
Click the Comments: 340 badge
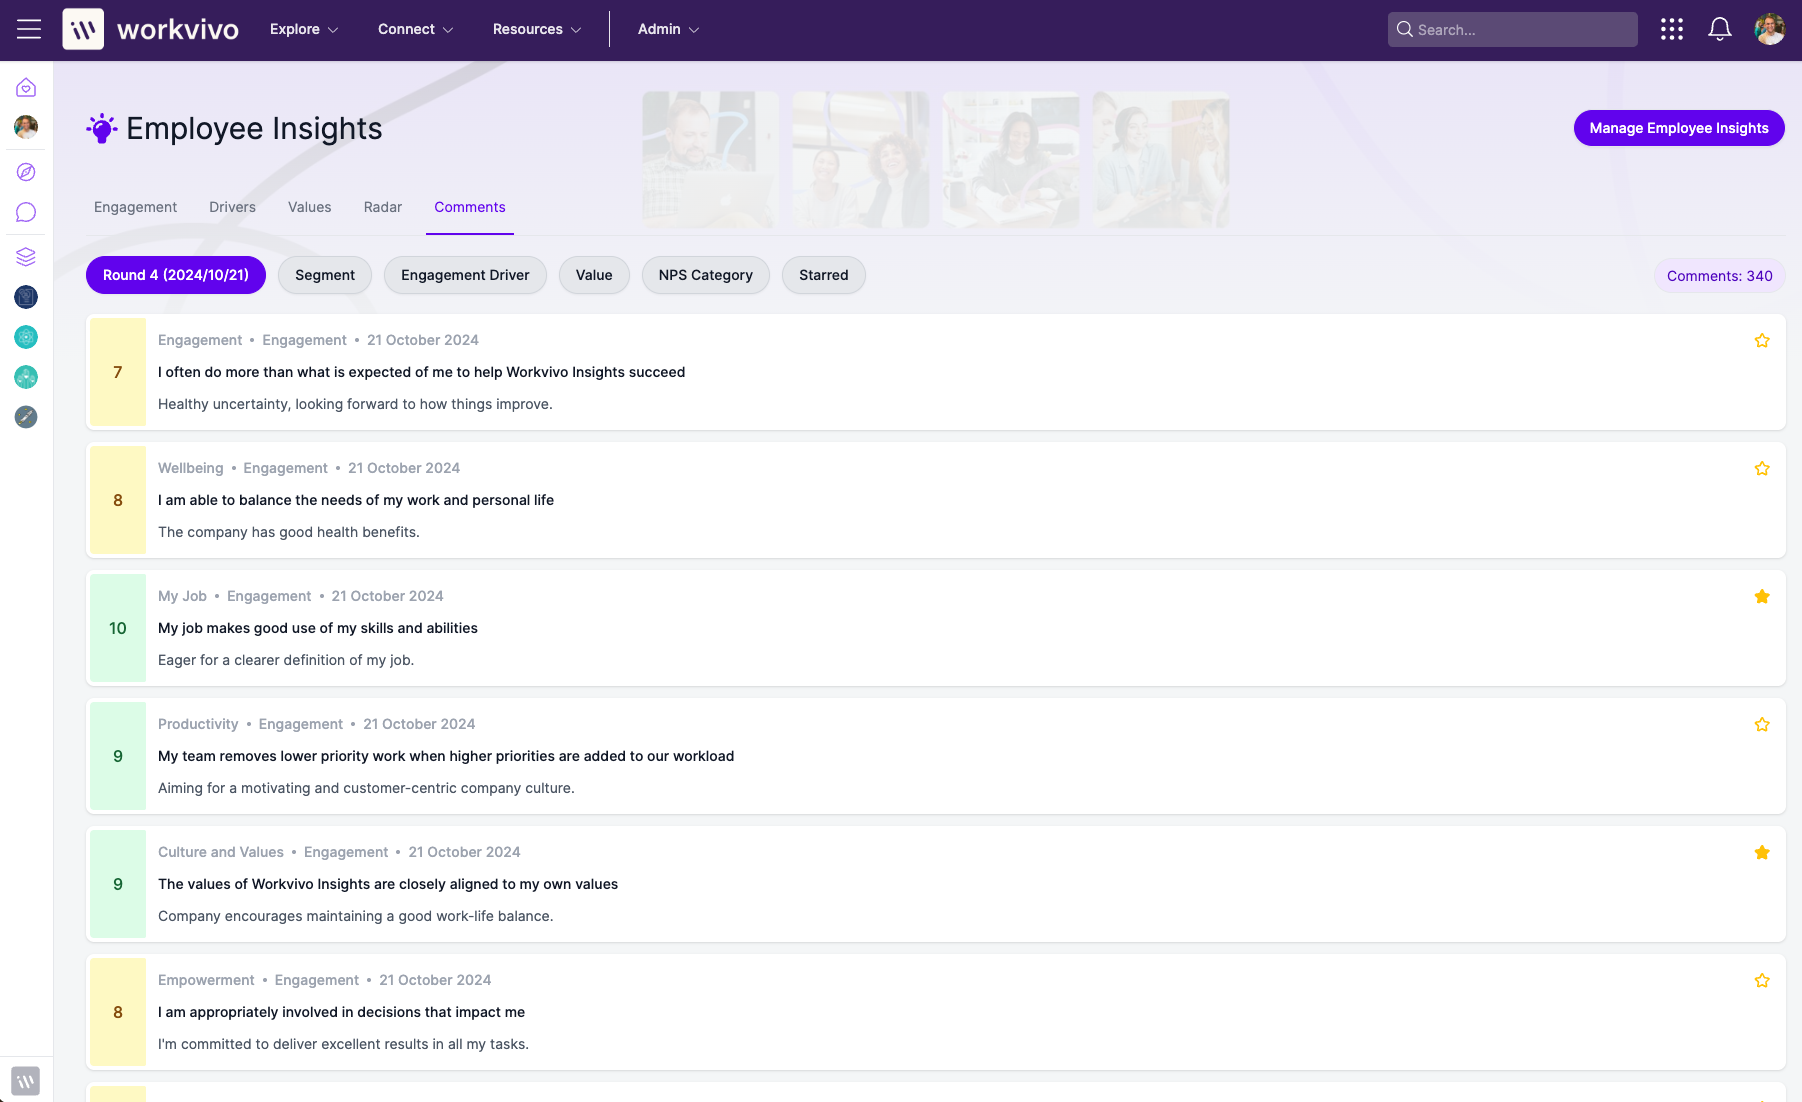(x=1720, y=276)
